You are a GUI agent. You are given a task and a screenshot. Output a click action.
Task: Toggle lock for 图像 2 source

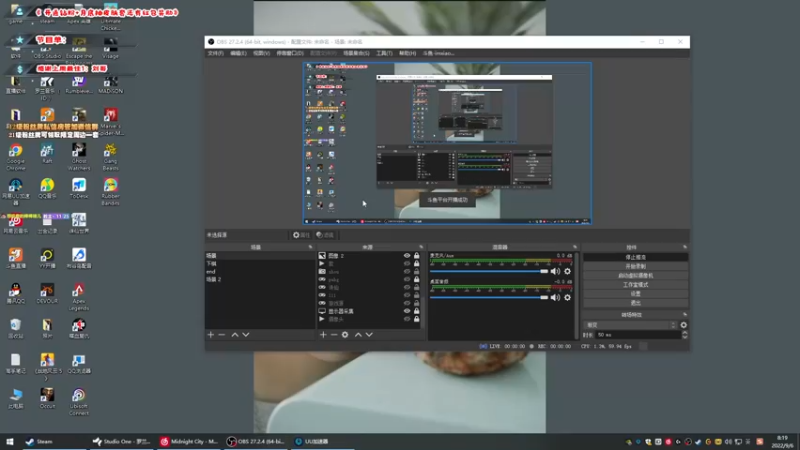[416, 256]
